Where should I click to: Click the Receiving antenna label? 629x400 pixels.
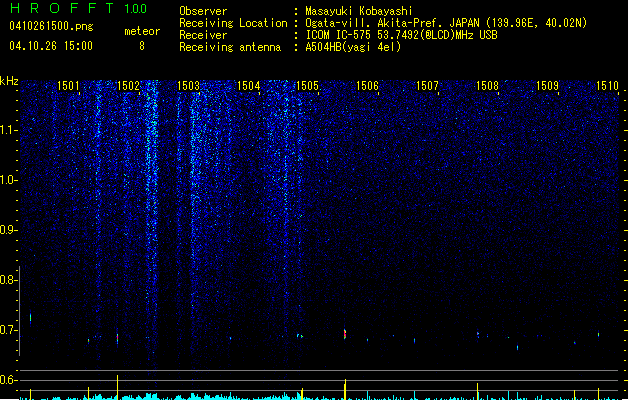coord(230,47)
